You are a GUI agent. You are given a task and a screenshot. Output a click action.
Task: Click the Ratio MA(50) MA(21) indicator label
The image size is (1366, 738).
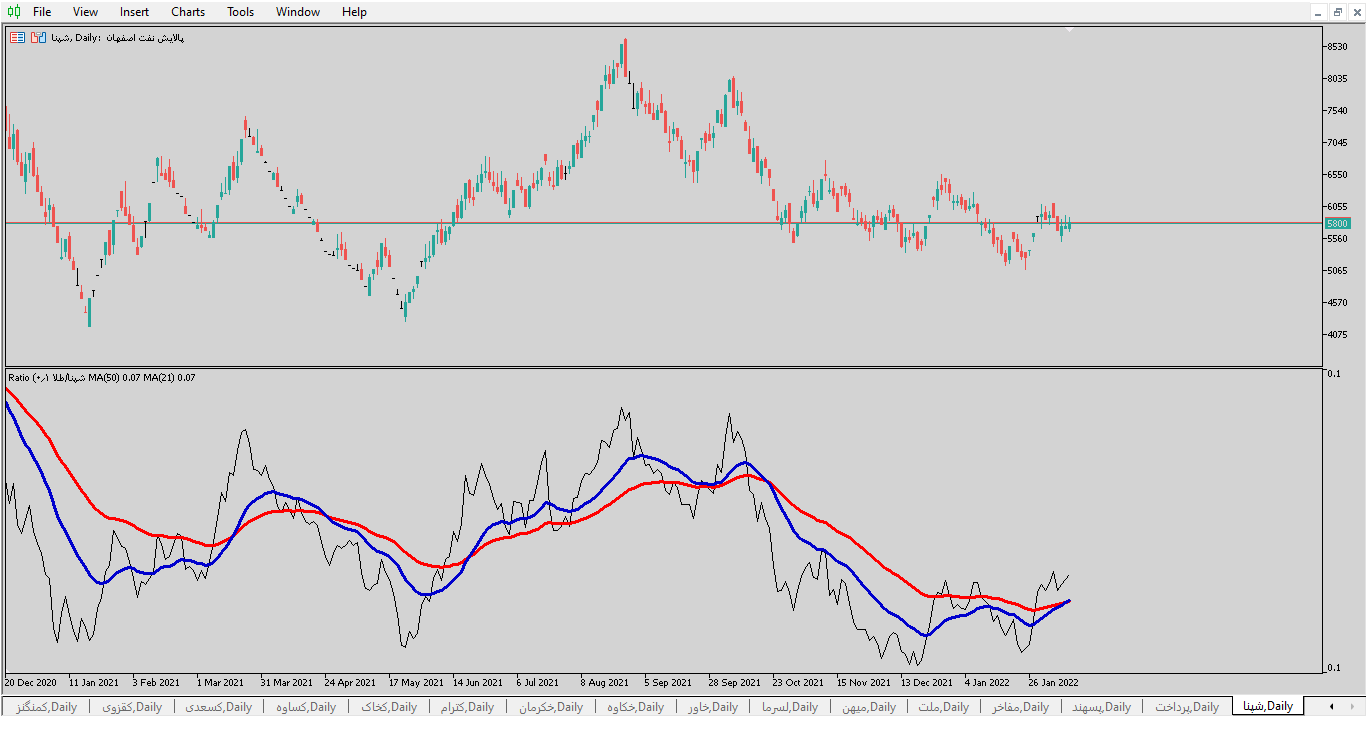[100, 377]
